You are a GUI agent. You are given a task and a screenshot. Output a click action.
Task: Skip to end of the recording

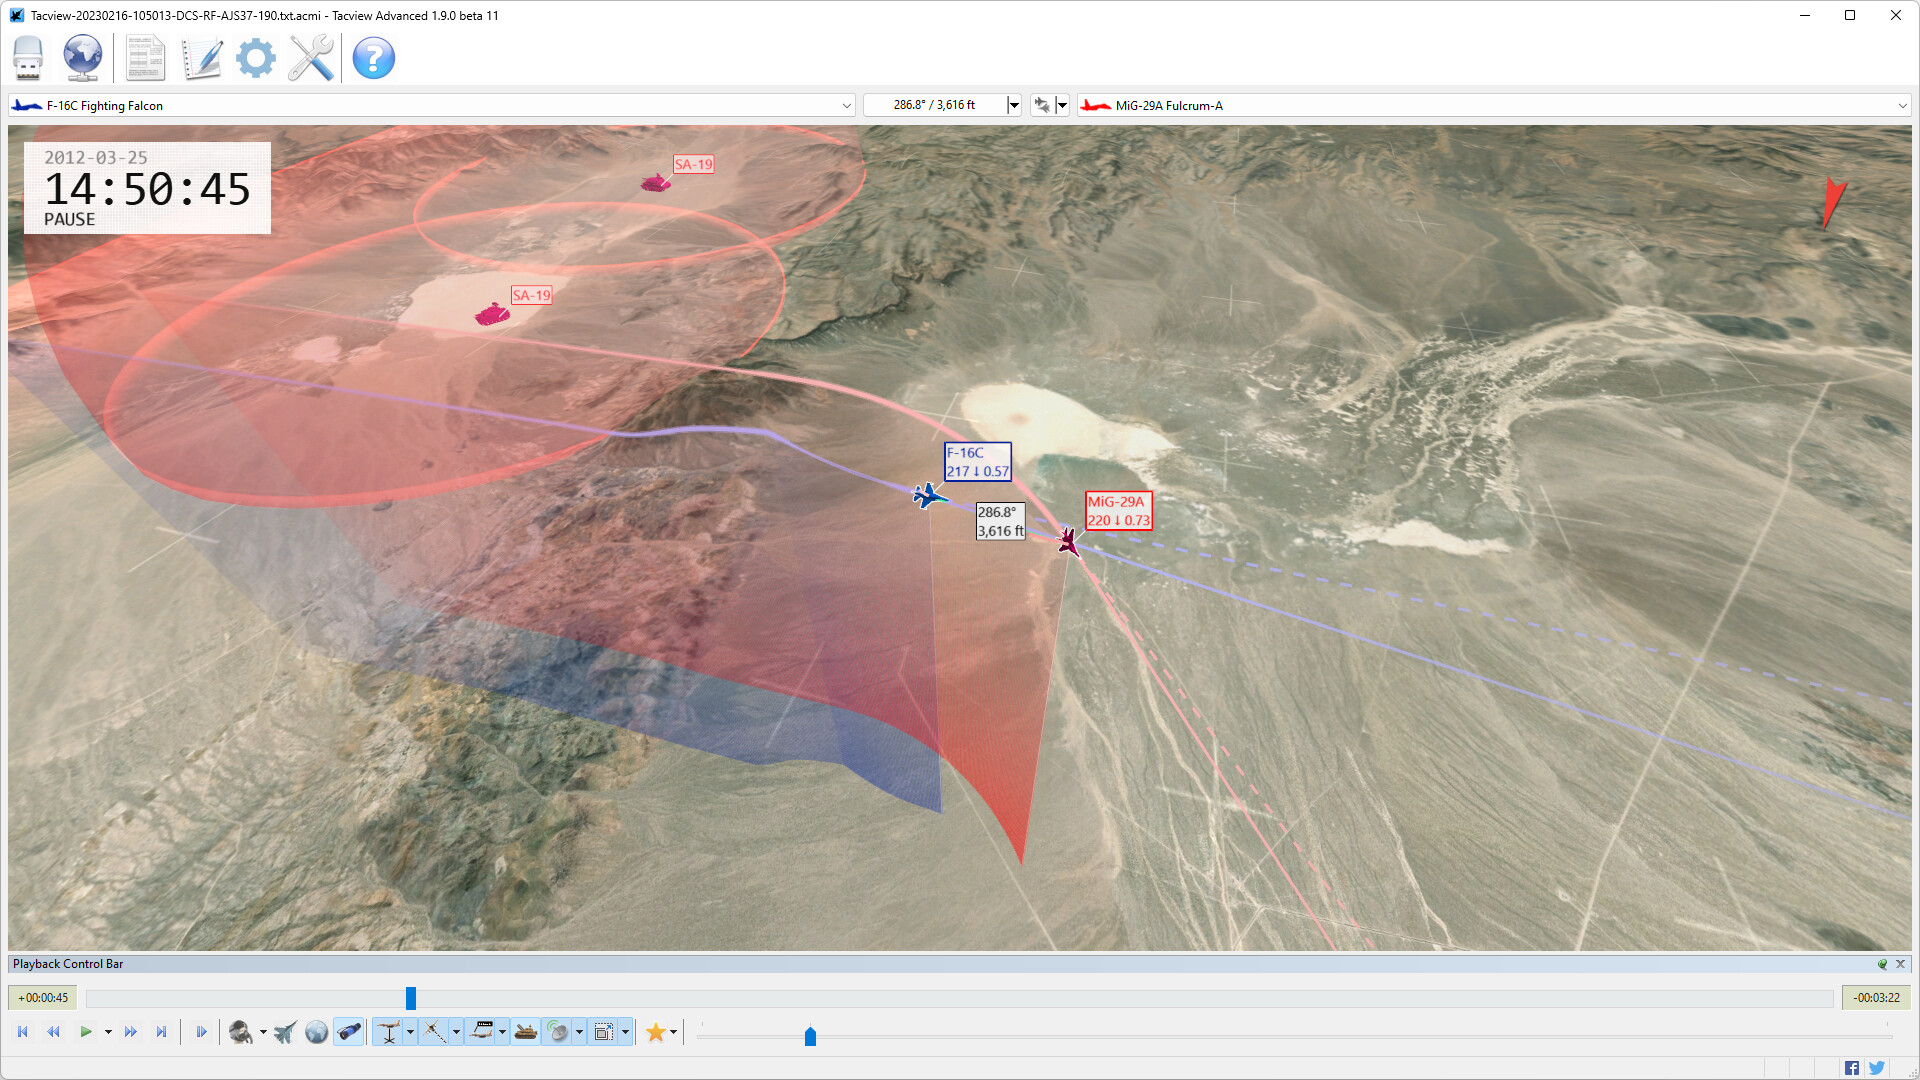(x=162, y=1031)
